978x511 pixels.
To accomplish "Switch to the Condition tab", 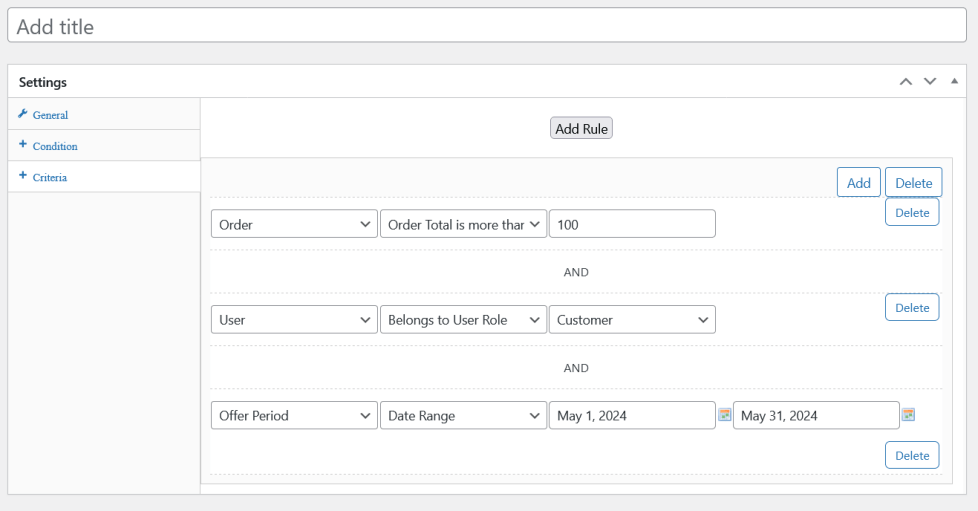I will pos(55,146).
